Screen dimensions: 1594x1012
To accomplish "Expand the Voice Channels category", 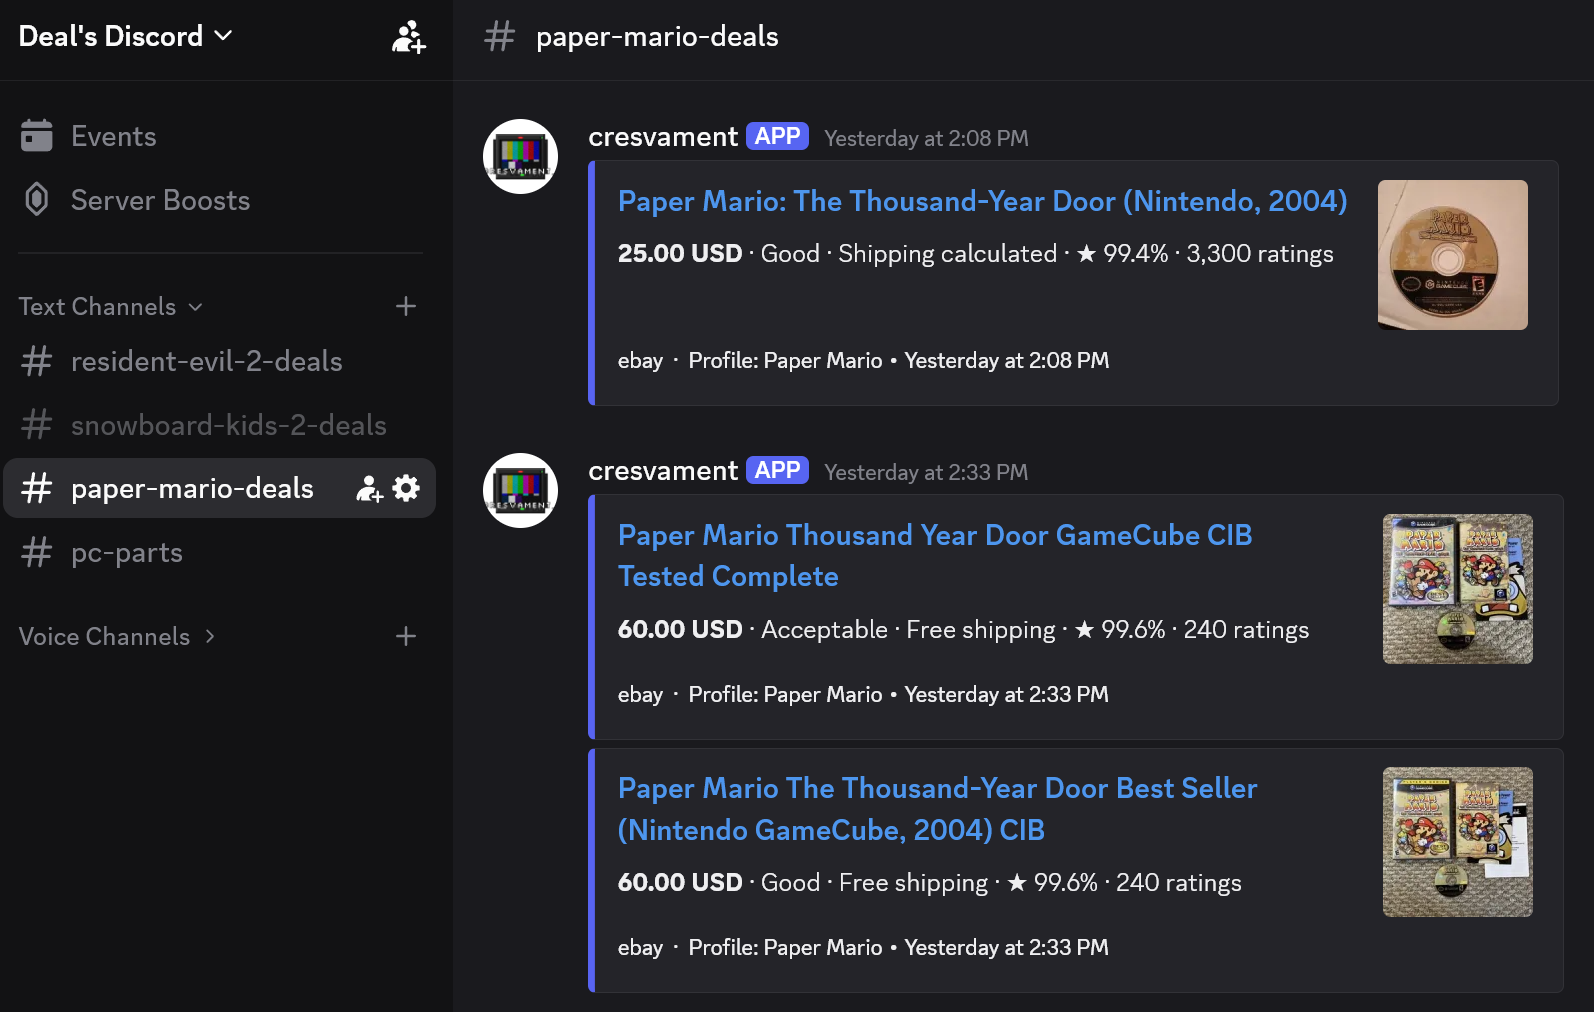I will click(x=117, y=636).
